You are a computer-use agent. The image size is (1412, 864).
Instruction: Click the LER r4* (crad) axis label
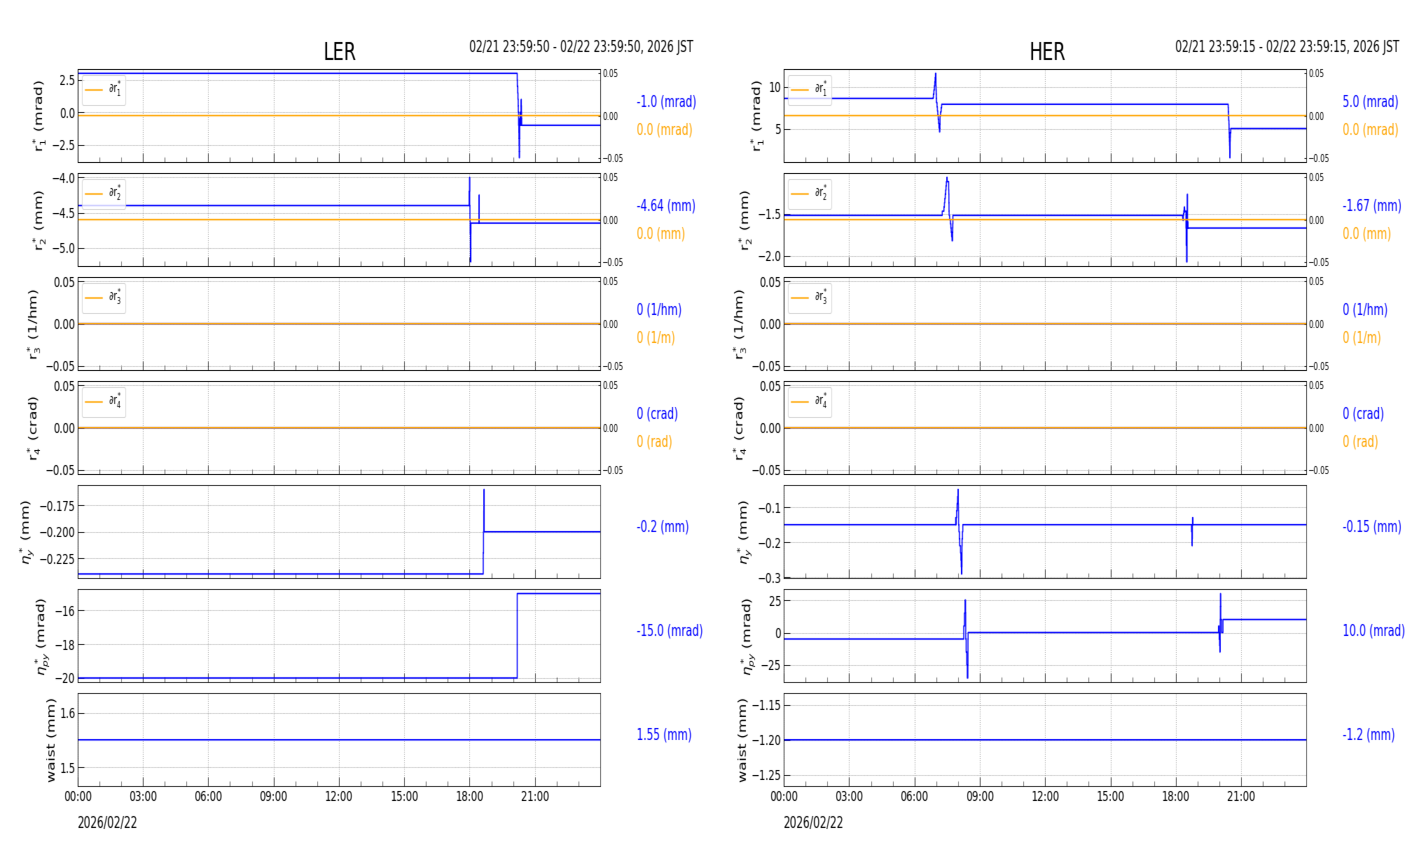(x=33, y=428)
